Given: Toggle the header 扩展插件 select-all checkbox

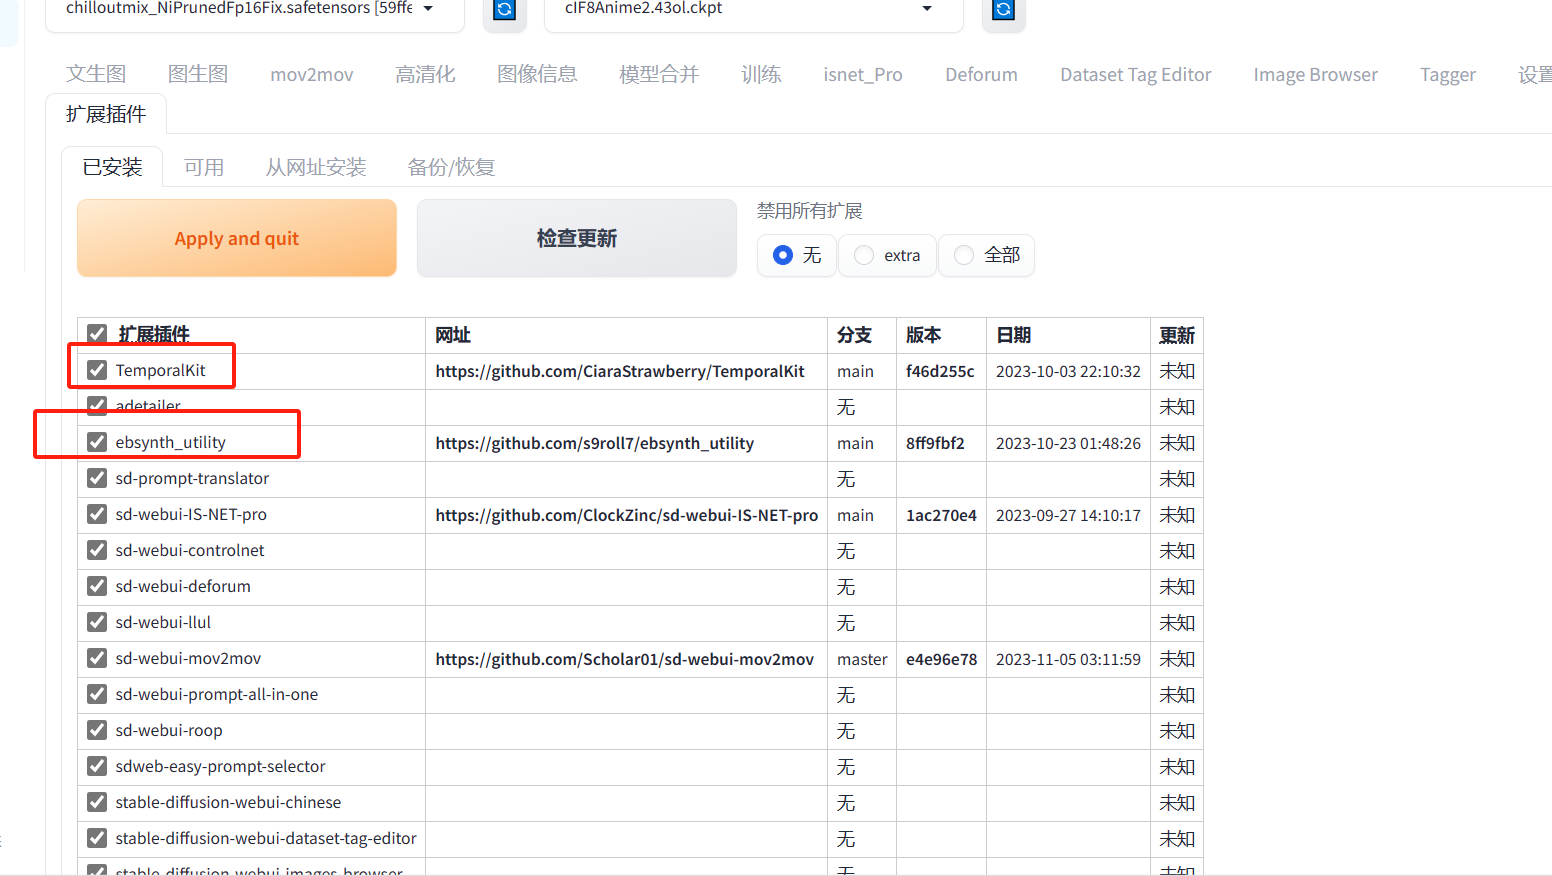Looking at the screenshot, I should pyautogui.click(x=97, y=334).
